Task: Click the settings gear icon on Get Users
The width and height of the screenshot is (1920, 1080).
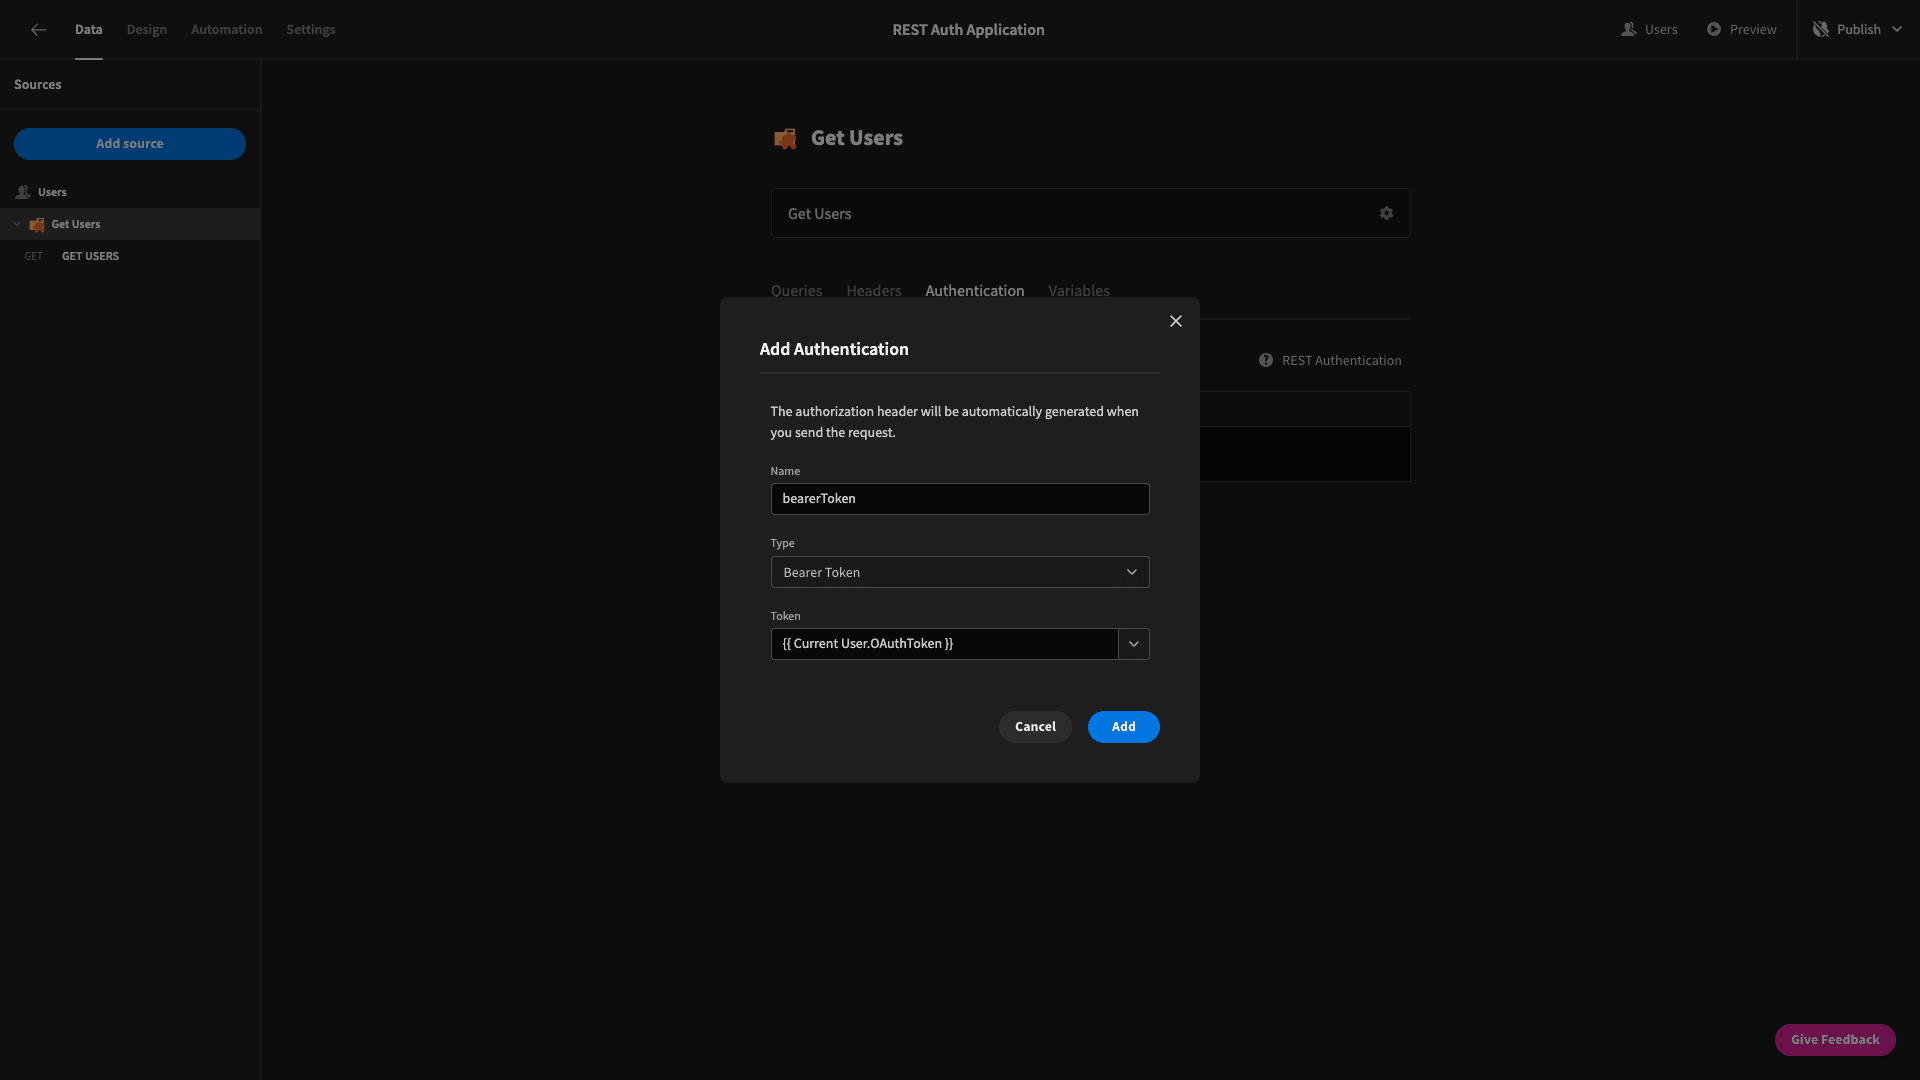Action: 1386,212
